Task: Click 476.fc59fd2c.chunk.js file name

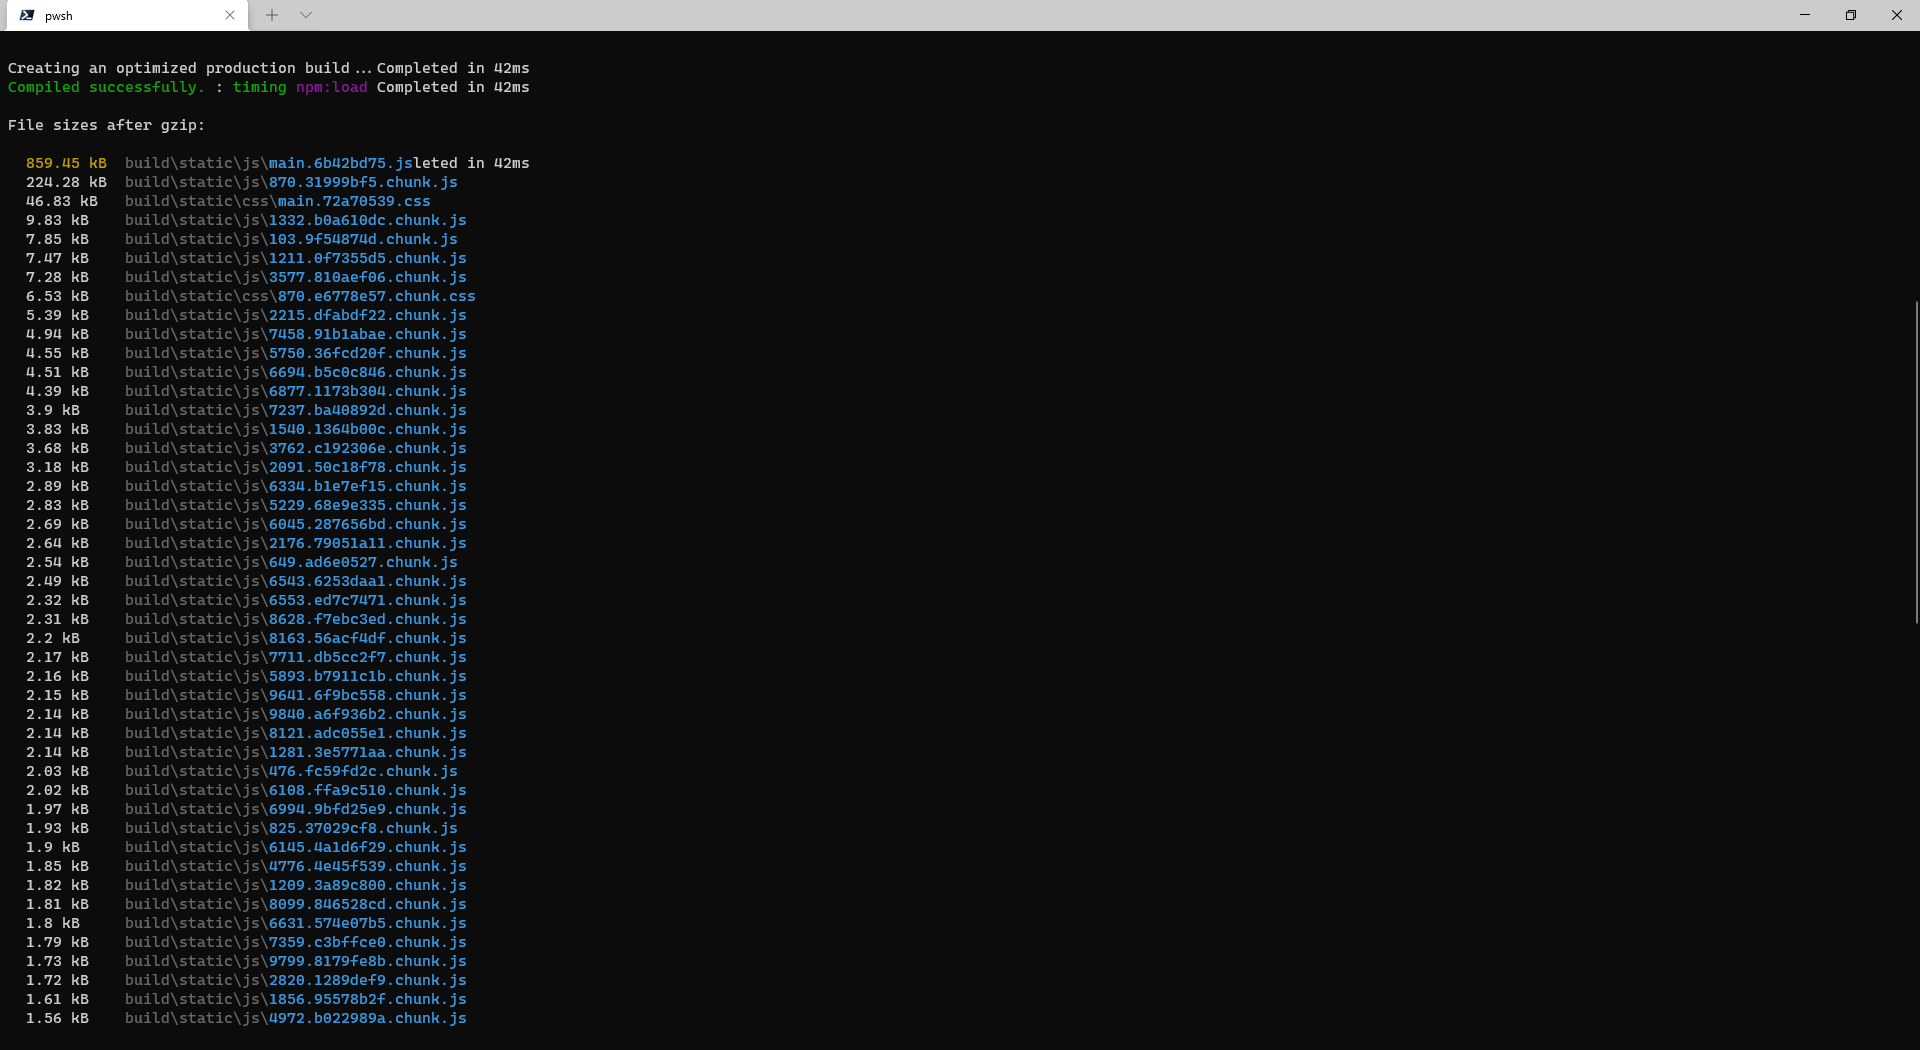Action: [363, 771]
